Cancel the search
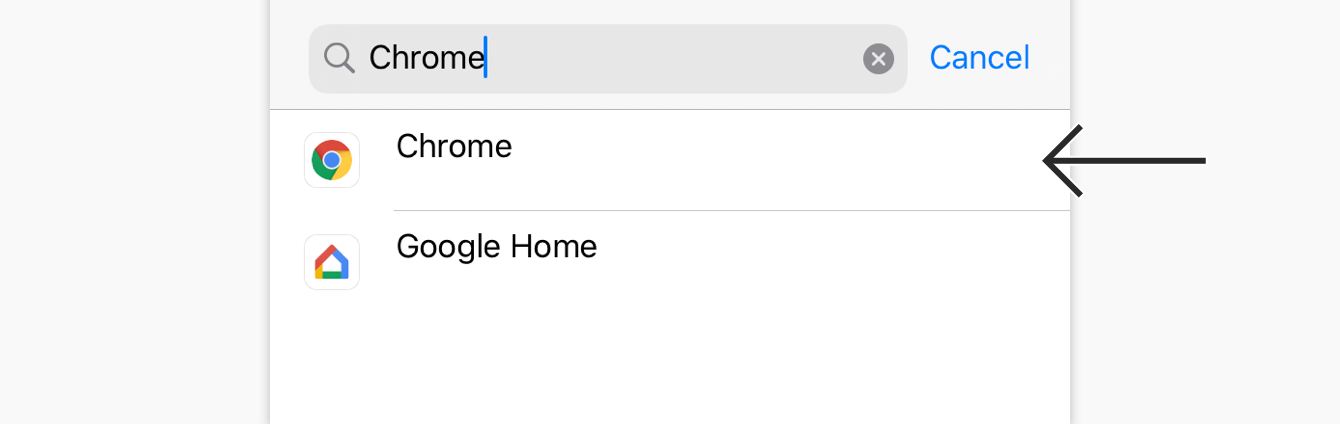This screenshot has width=1340, height=424. pyautogui.click(x=979, y=58)
